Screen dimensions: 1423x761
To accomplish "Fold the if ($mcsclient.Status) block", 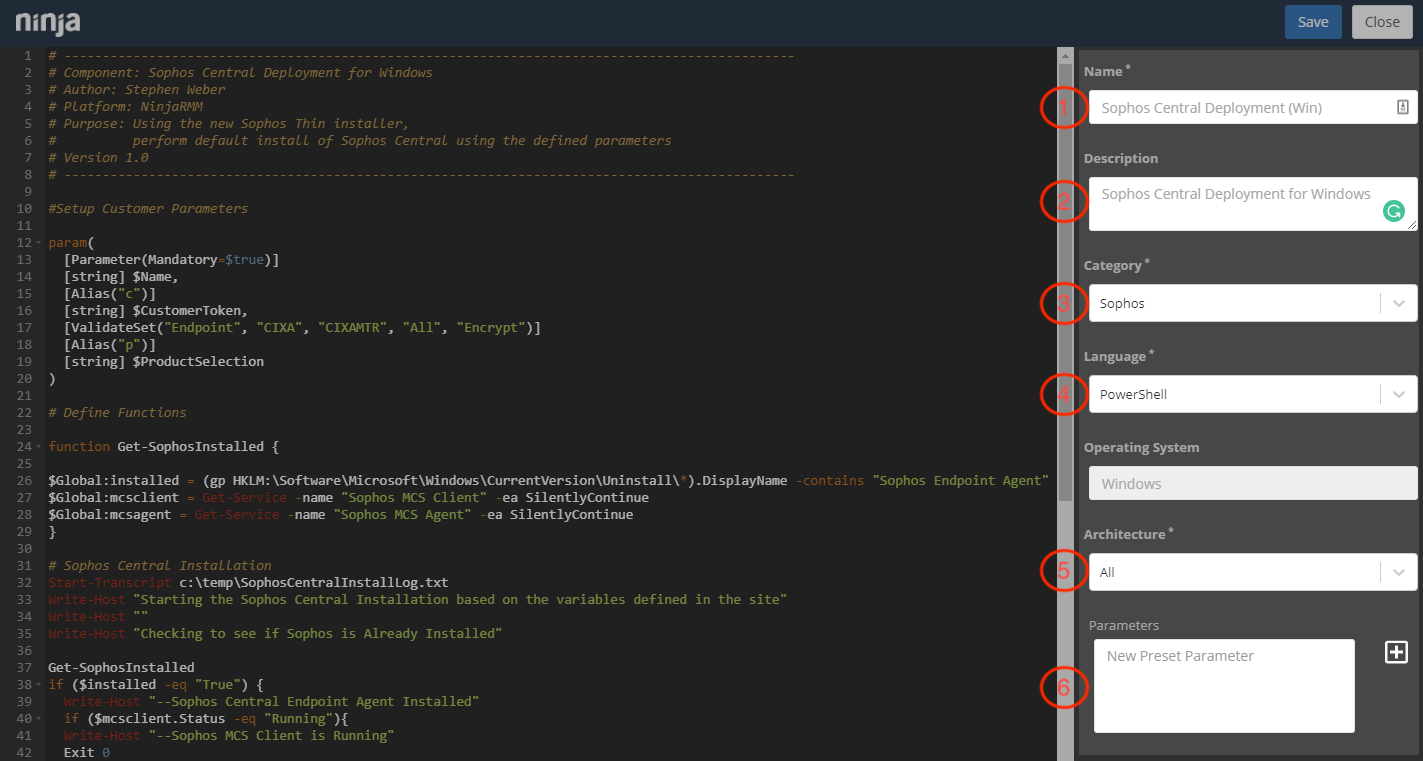I will [40, 719].
